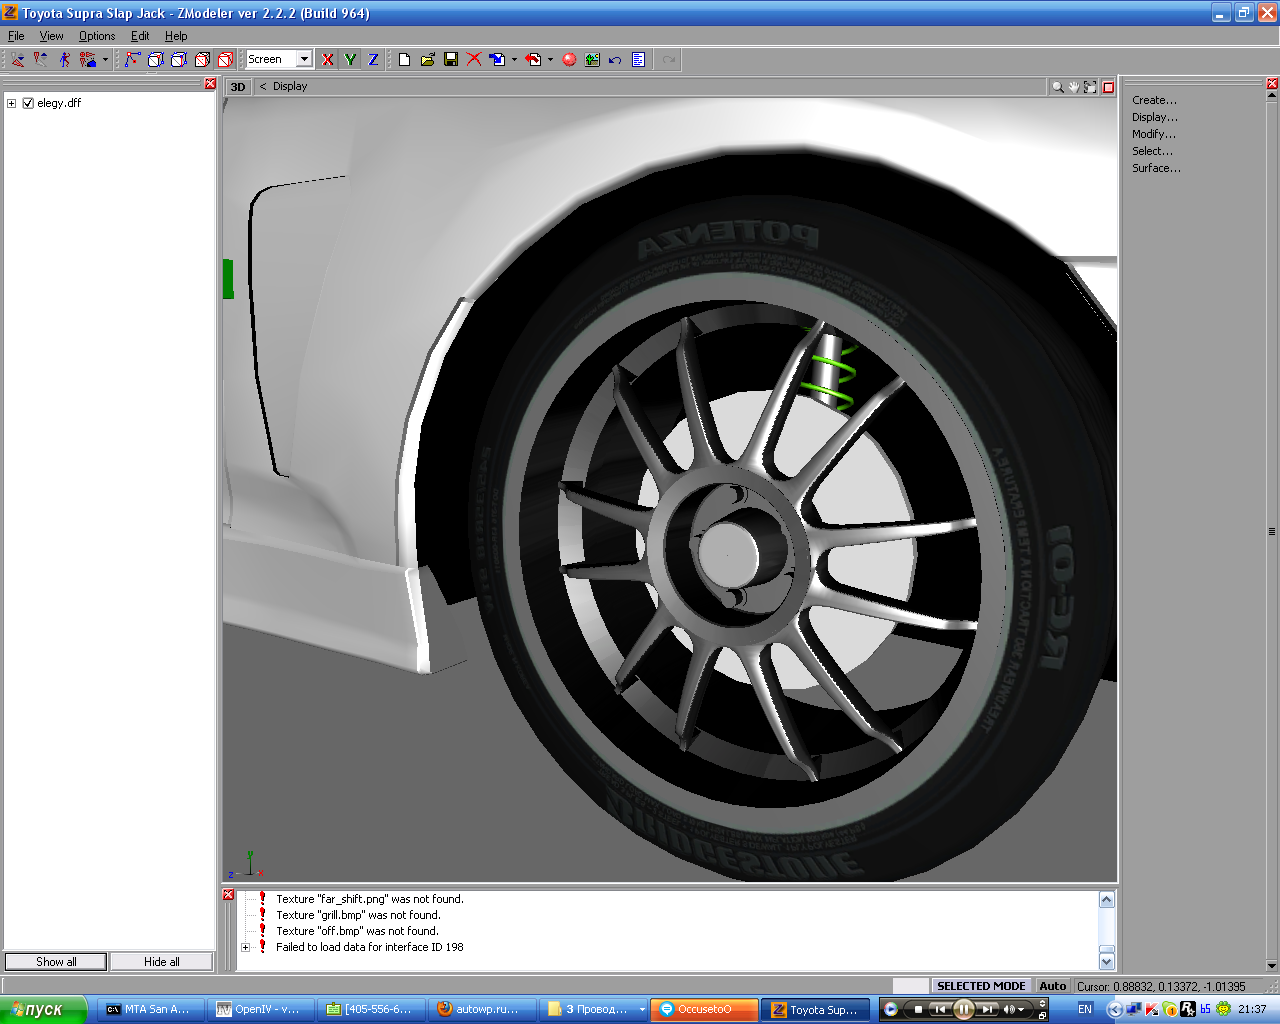This screenshot has height=1024, width=1280.
Task: Click the floppy disk save icon
Action: pos(451,60)
